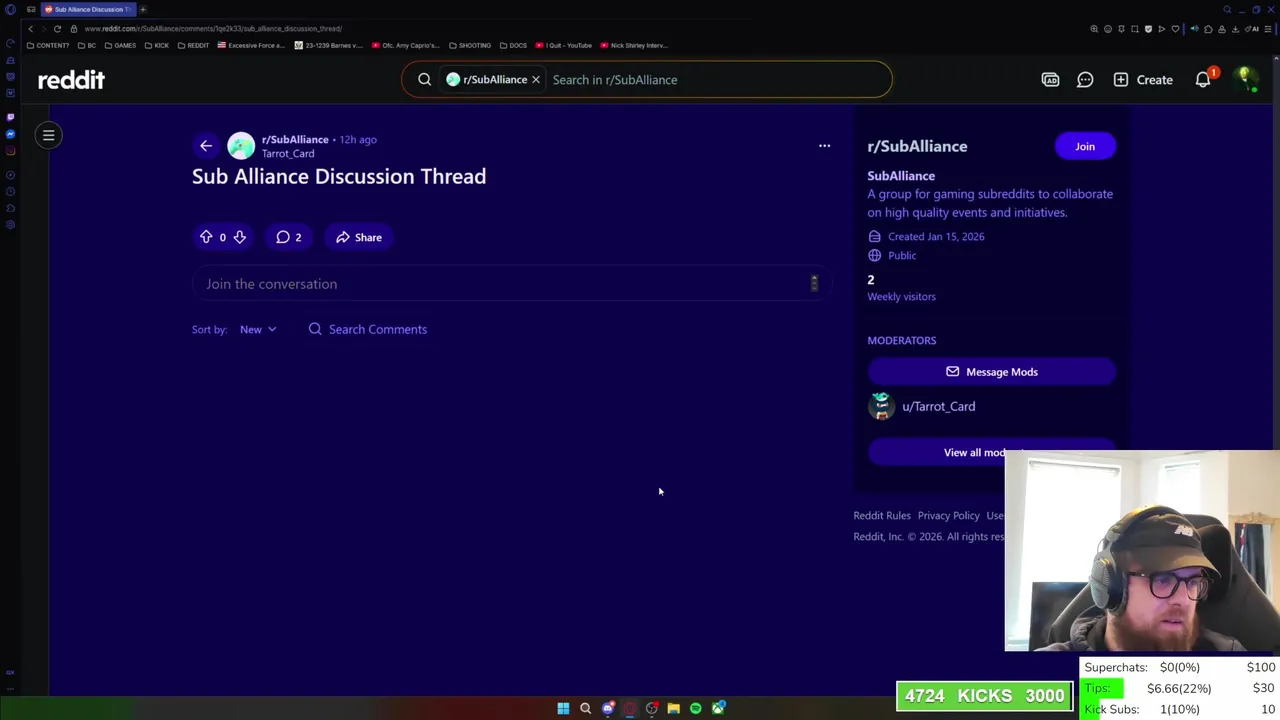Open the SHOOTING bookmarks folder
1280x720 pixels.
click(x=470, y=45)
